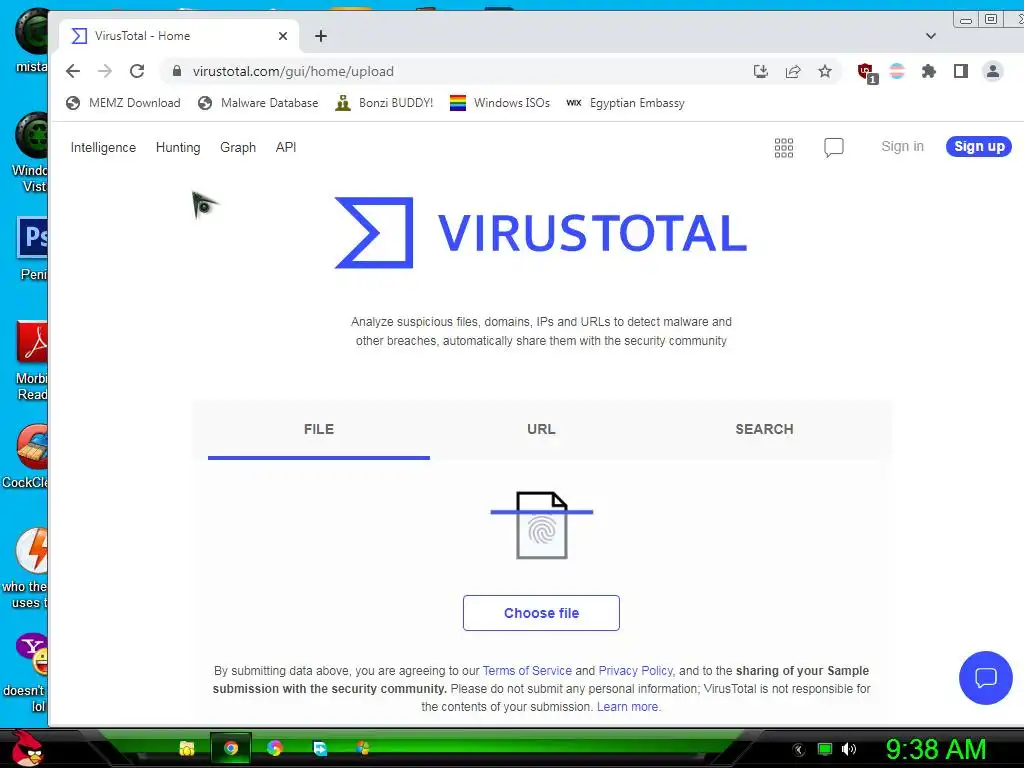Close the VirusTotal - Home tab

point(283,36)
